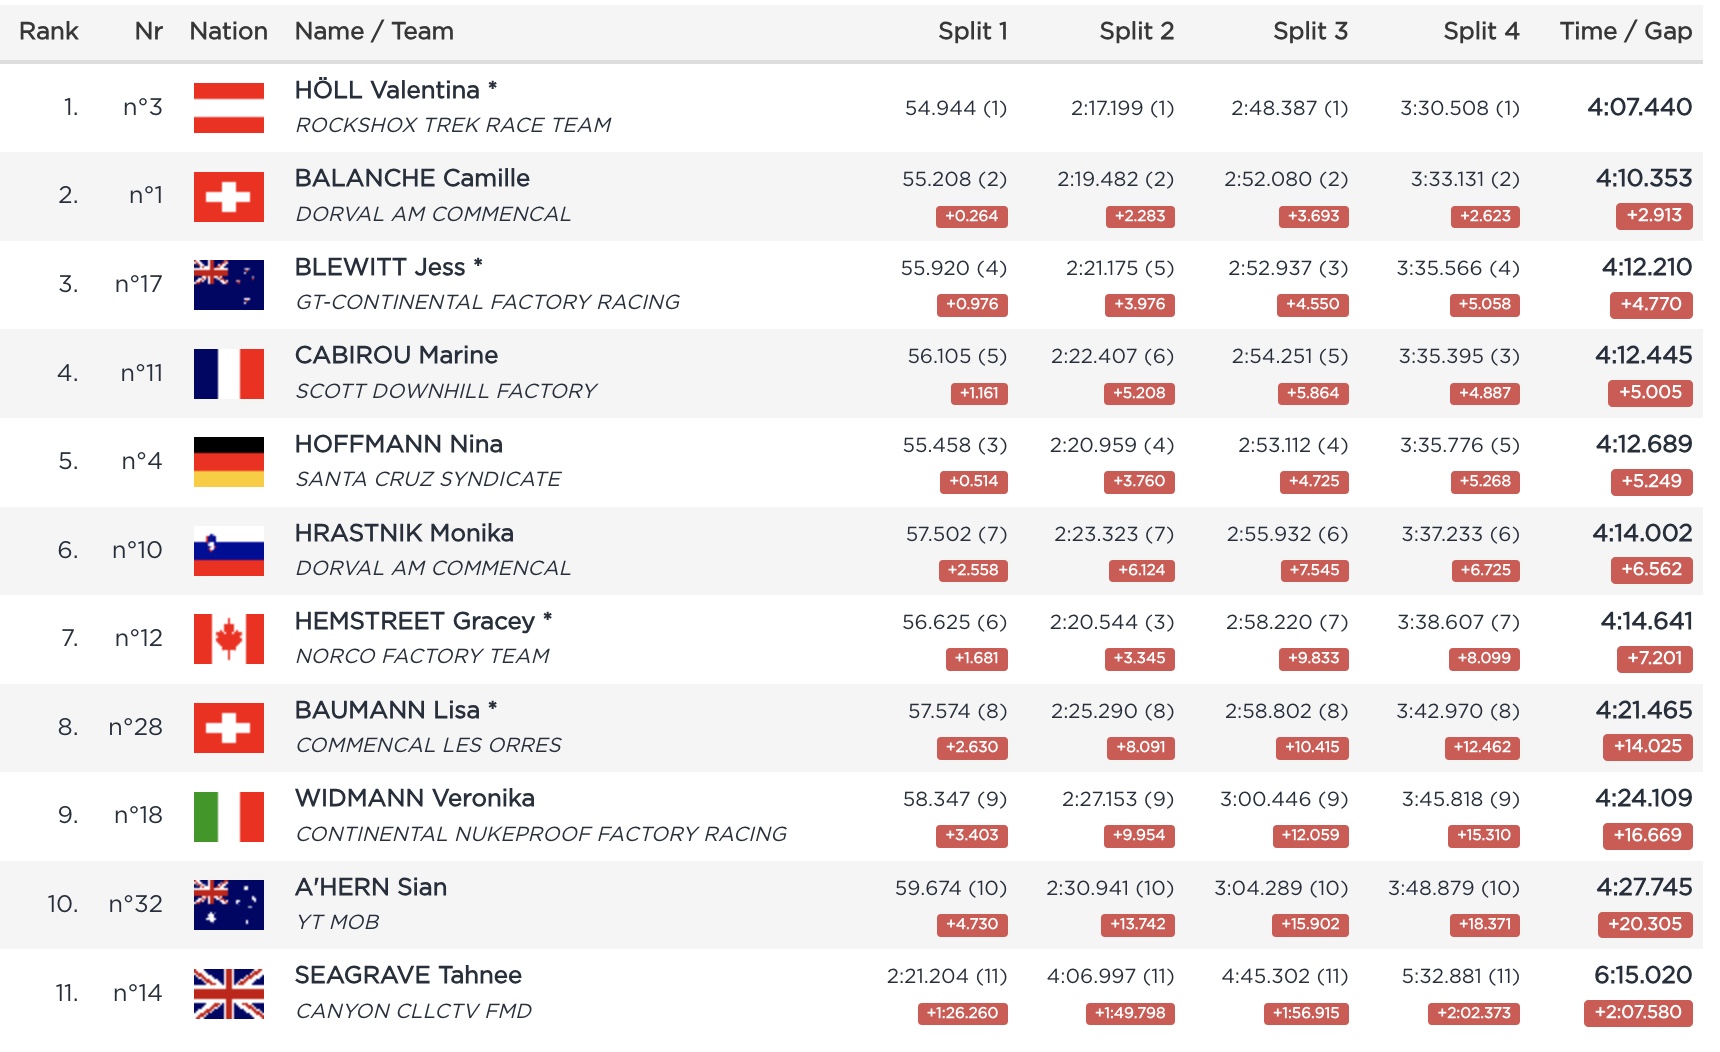
Task: Click team name SANTA CRUZ SYNDICATE
Action: [428, 480]
